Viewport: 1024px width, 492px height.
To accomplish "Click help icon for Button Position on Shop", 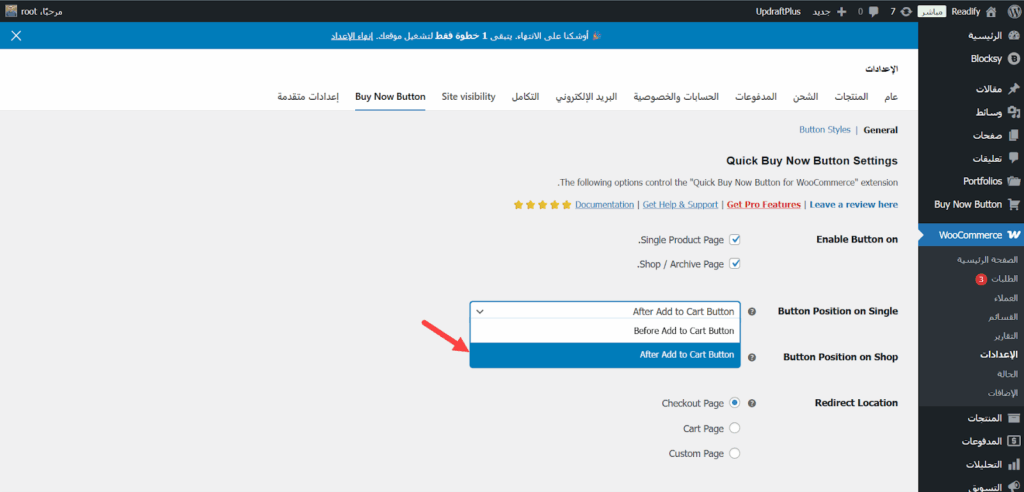I will click(x=752, y=357).
